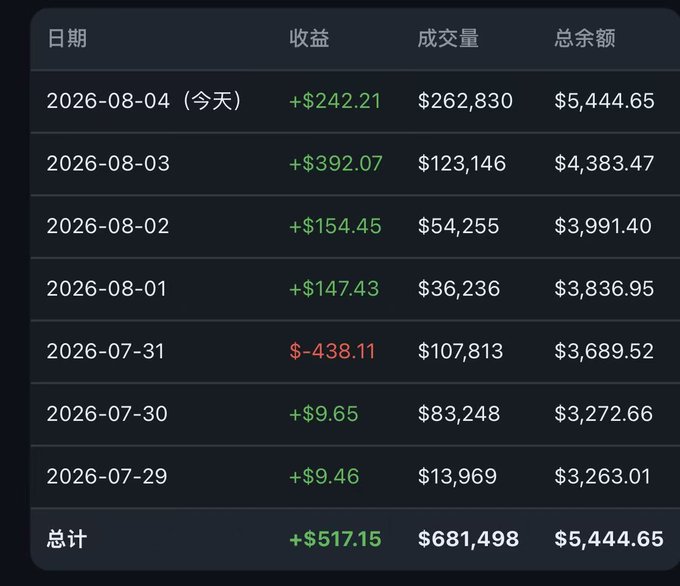Image resolution: width=680 pixels, height=586 pixels.
Task: Click the $262,830 volume value
Action: pos(465,101)
